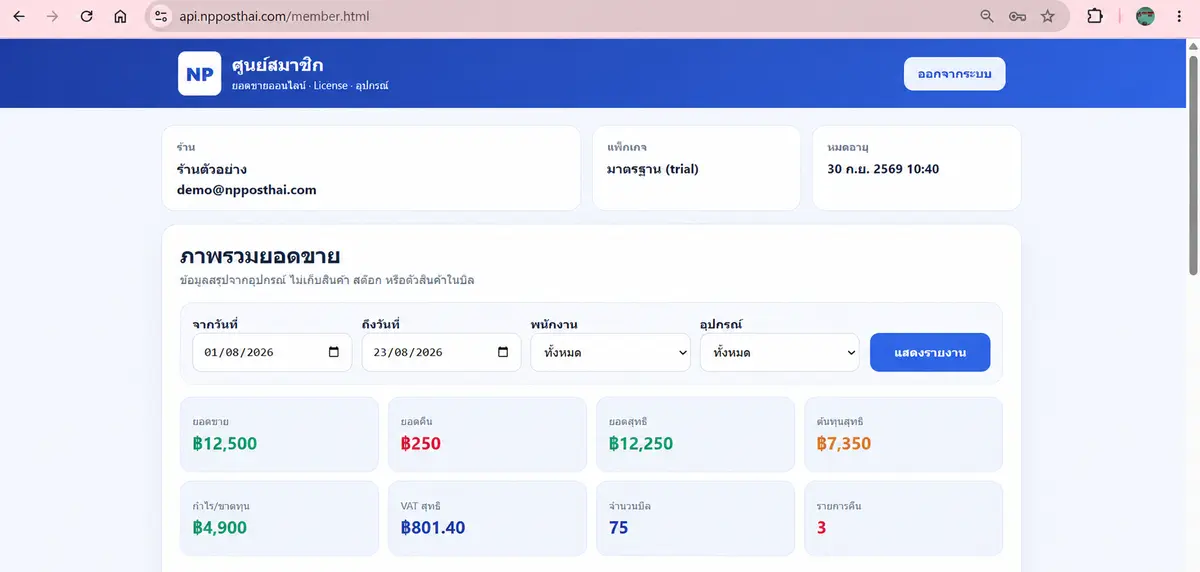Open calendar picker icon for จากวันที่
Viewport: 1200px width, 572px height.
click(x=334, y=352)
